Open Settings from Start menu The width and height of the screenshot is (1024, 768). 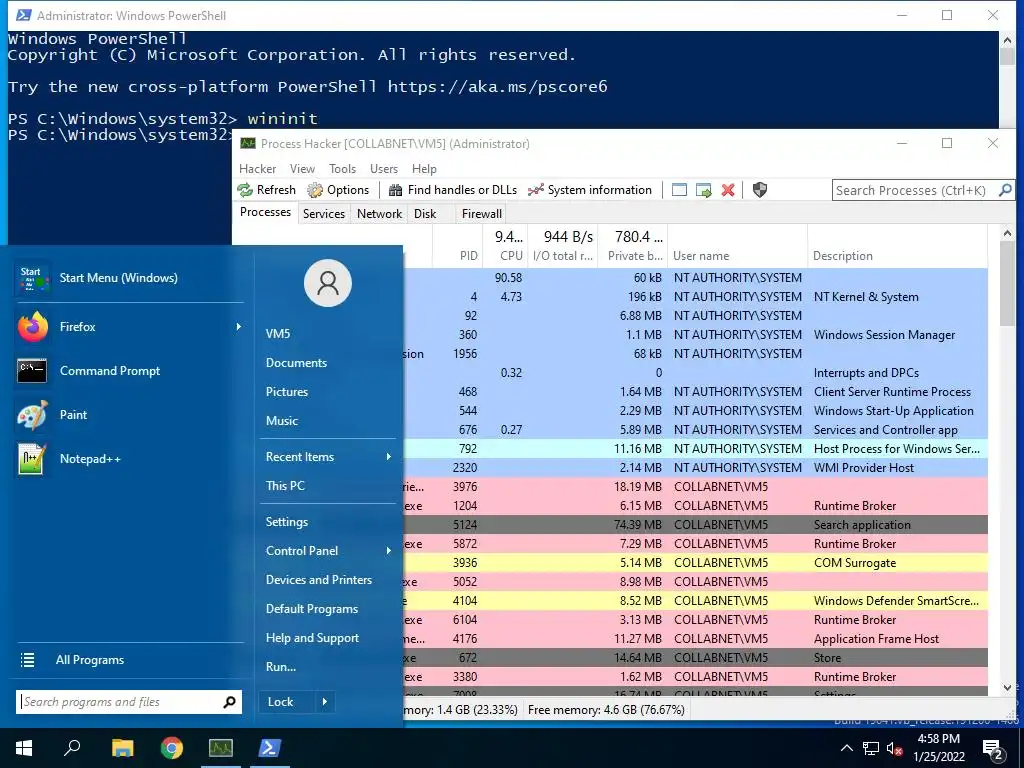pyautogui.click(x=287, y=522)
